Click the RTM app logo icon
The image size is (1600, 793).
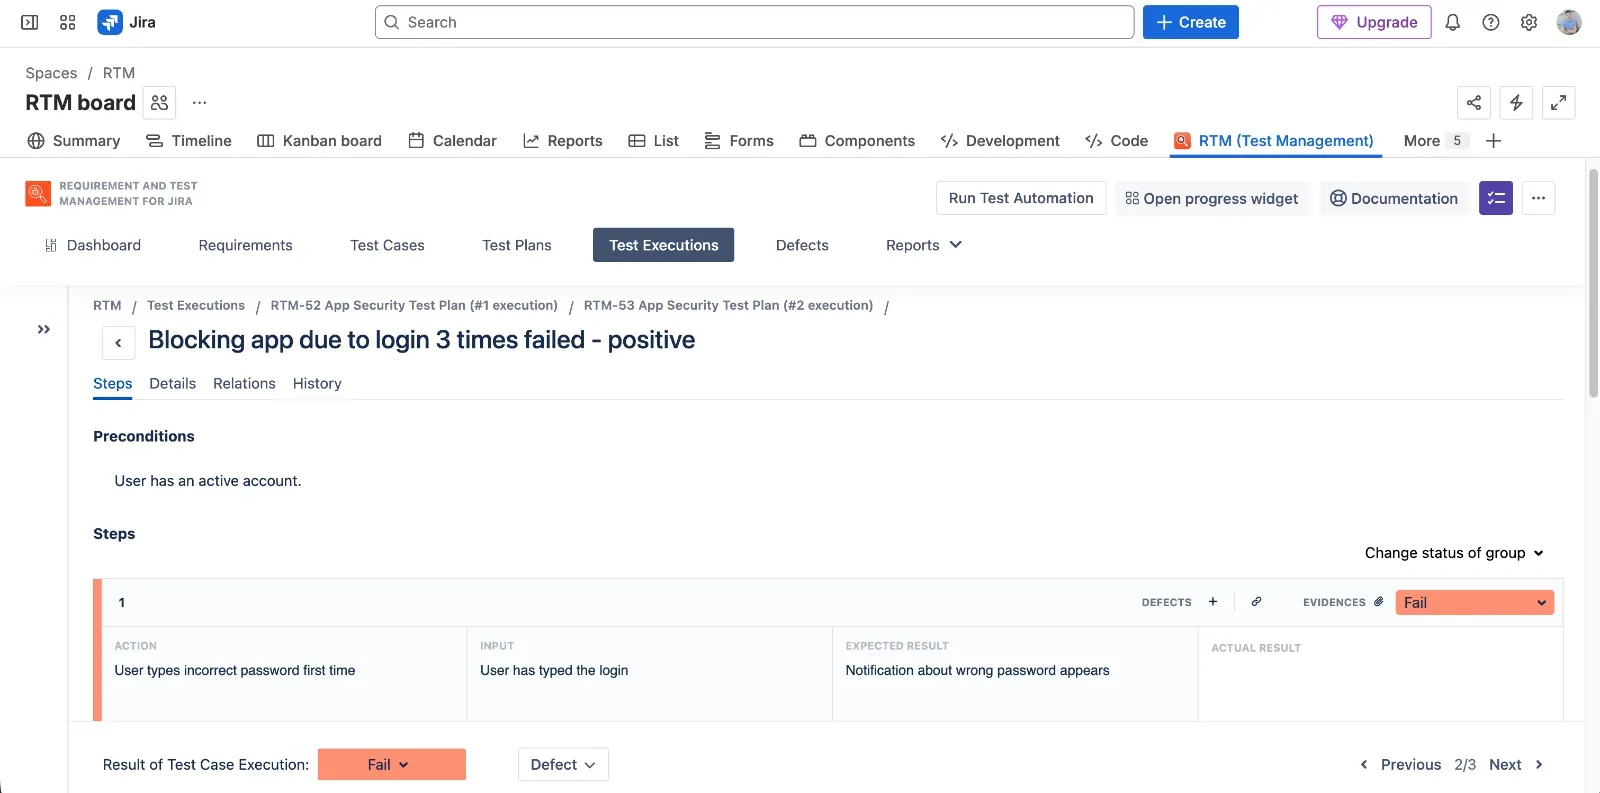38,193
